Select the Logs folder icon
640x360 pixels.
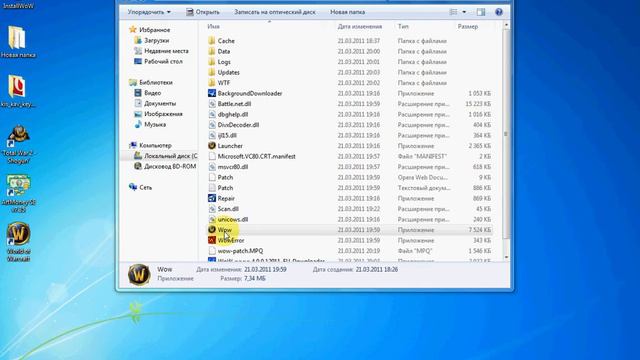point(211,62)
